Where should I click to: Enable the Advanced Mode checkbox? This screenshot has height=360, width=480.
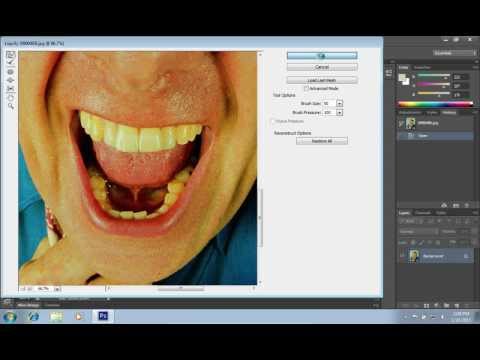[306, 88]
